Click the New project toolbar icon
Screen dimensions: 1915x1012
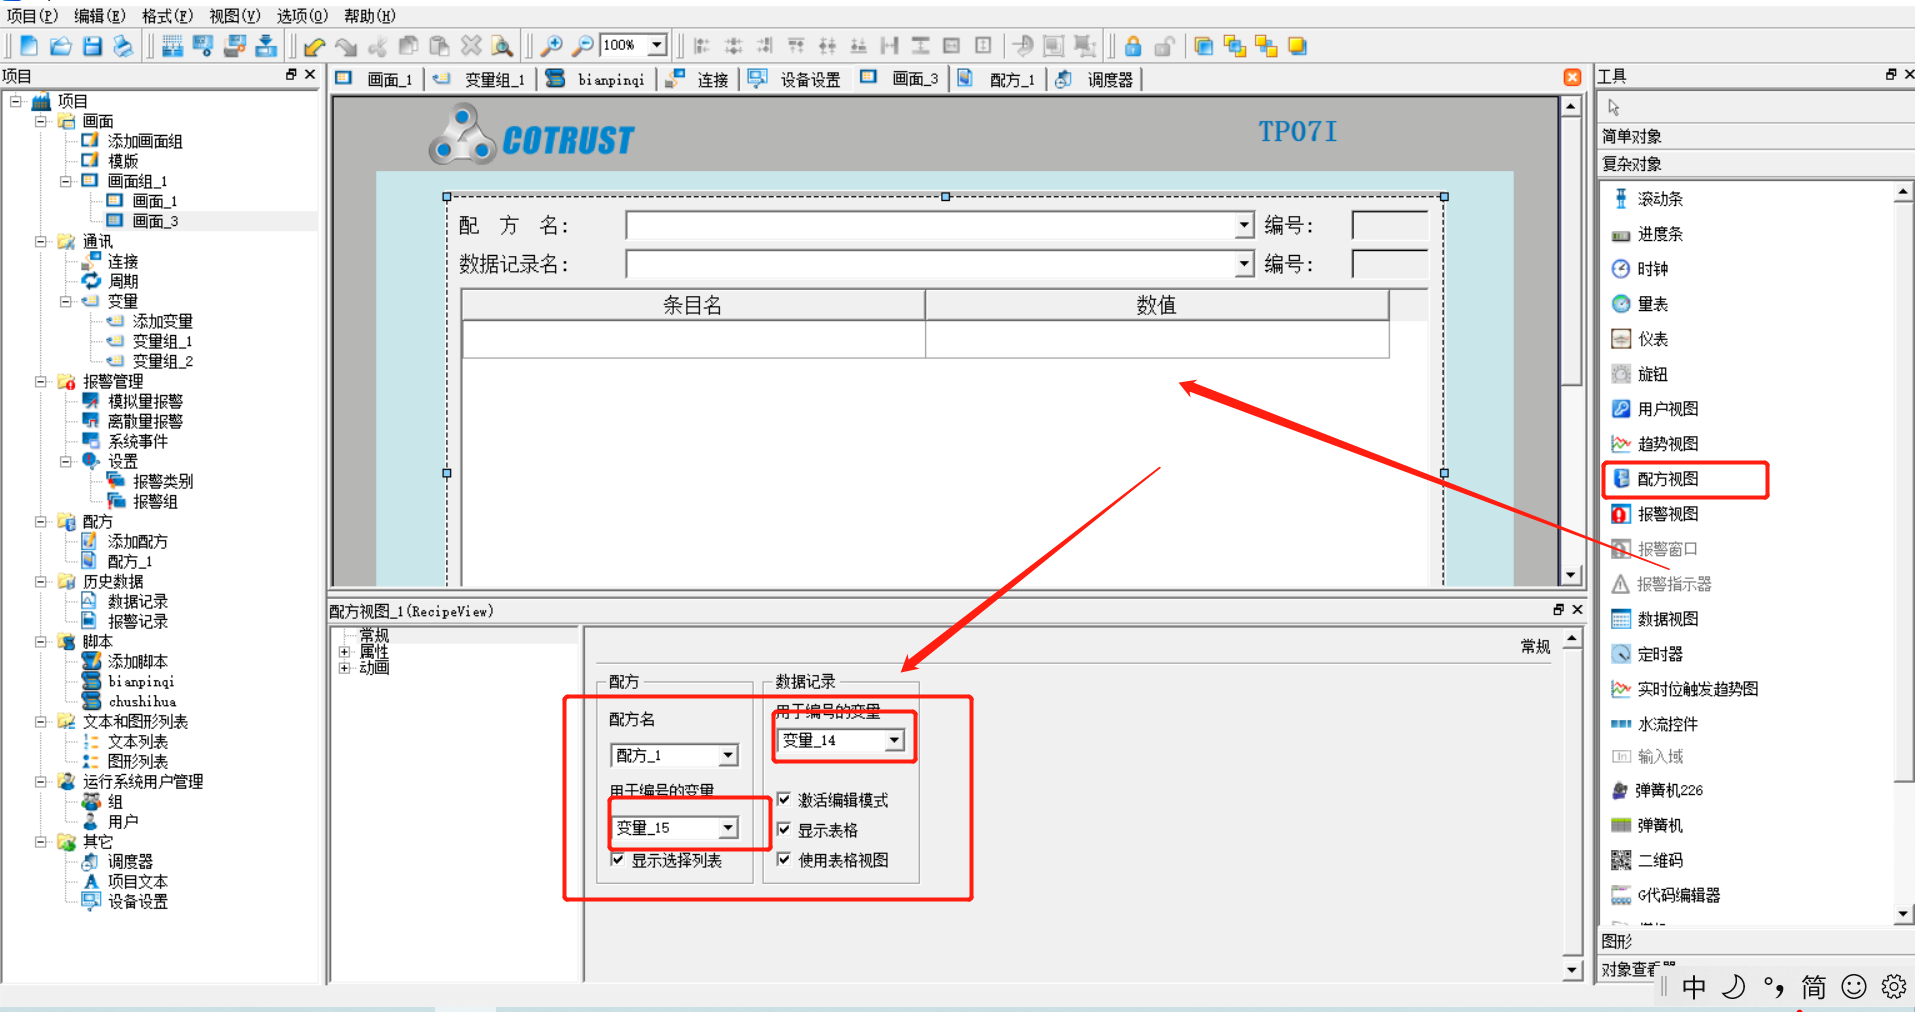tap(29, 46)
